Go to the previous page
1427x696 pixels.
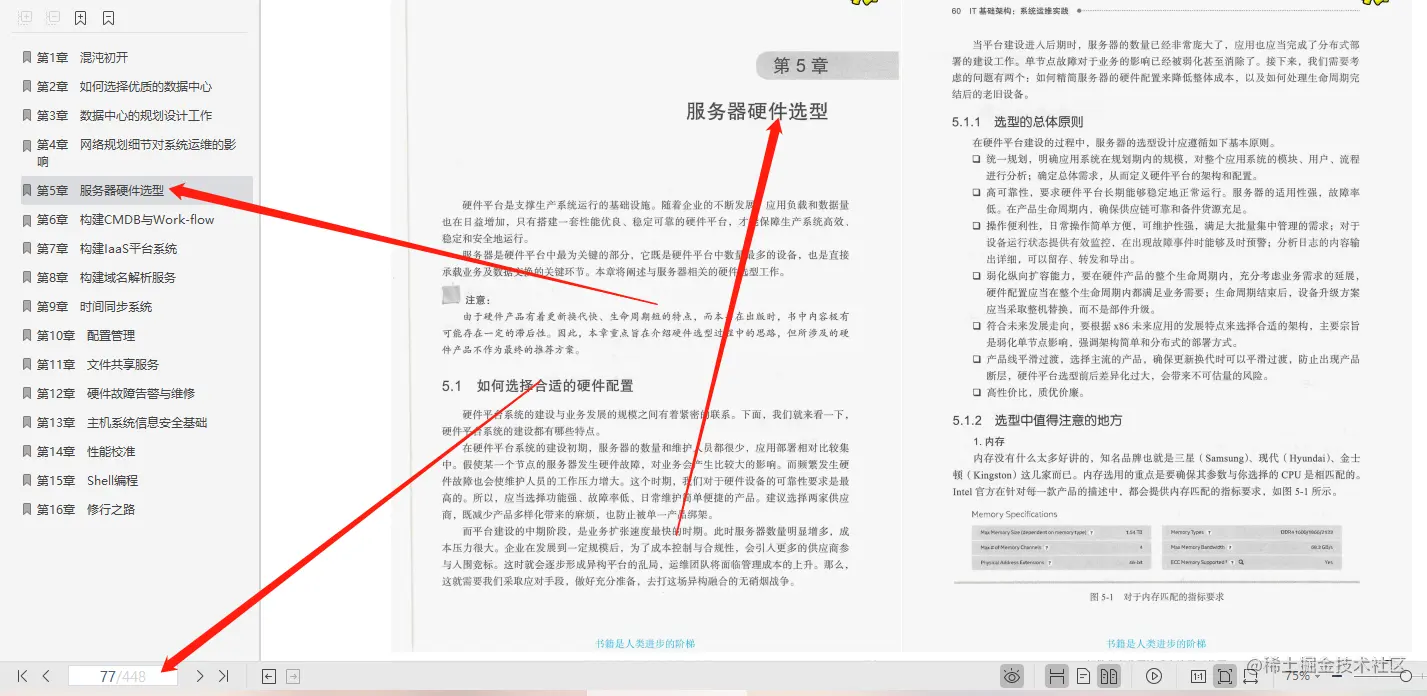(45, 676)
